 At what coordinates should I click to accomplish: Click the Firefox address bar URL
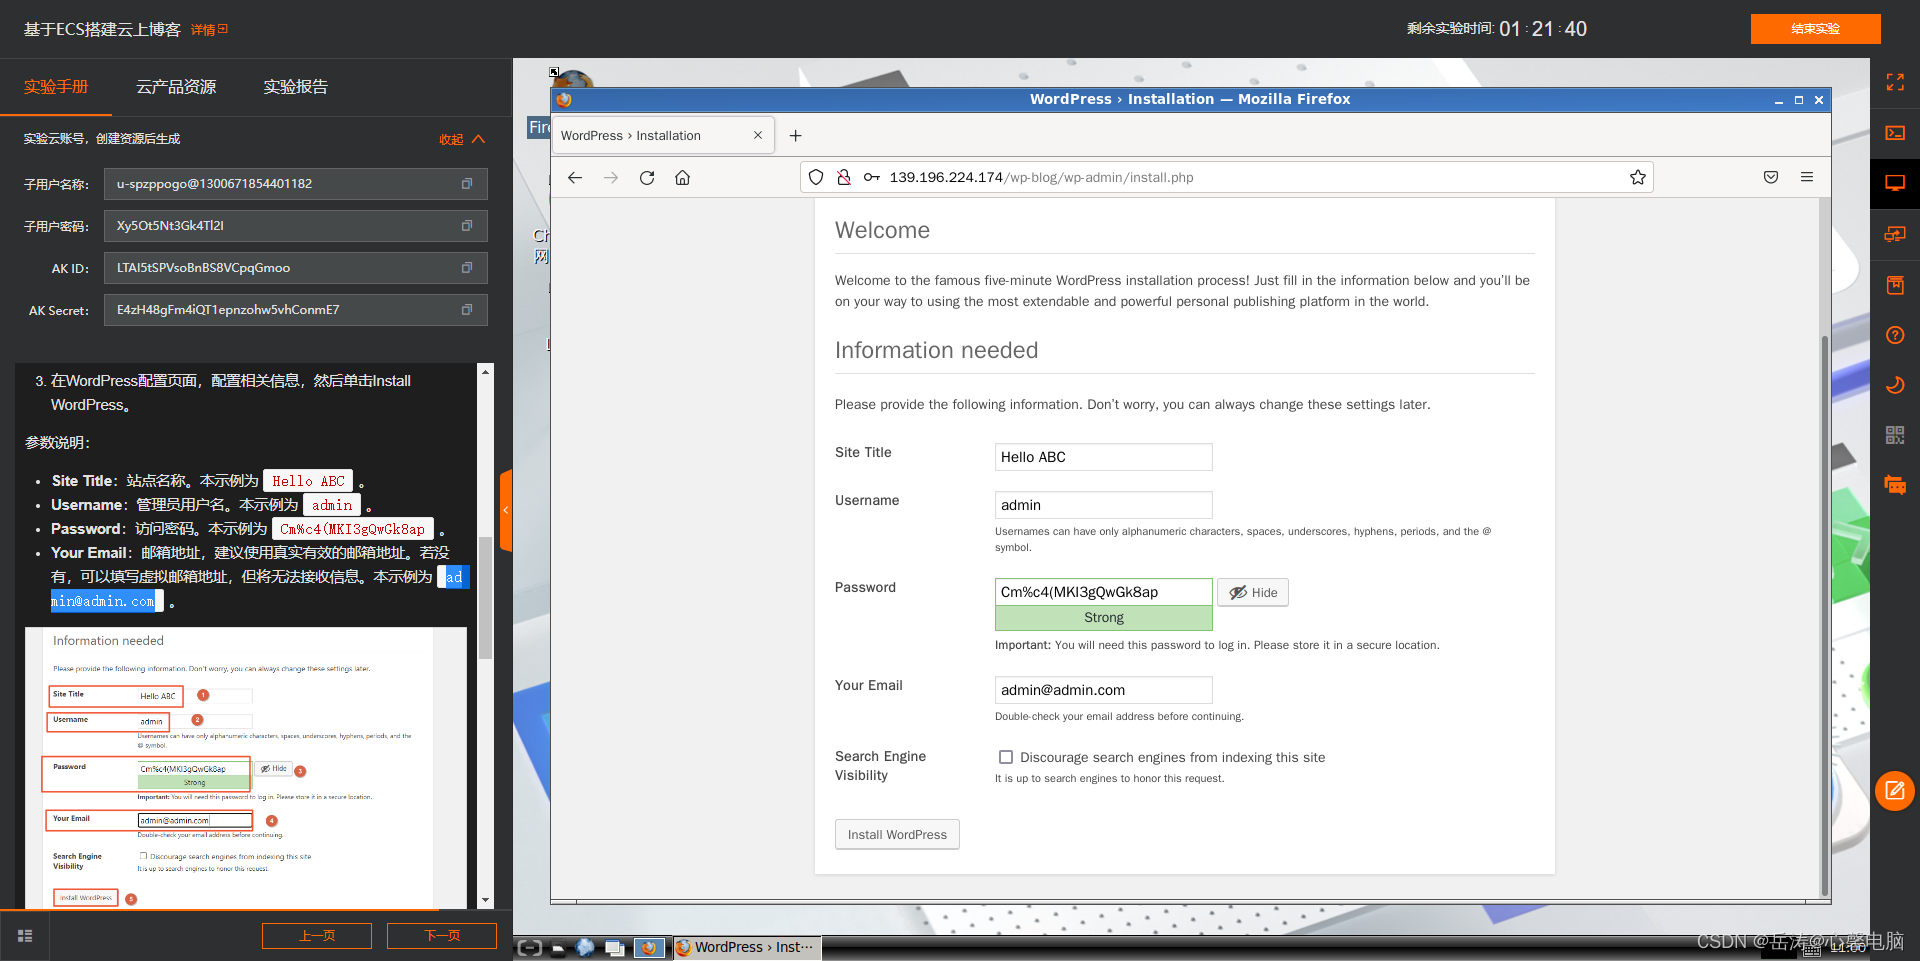pos(1041,178)
